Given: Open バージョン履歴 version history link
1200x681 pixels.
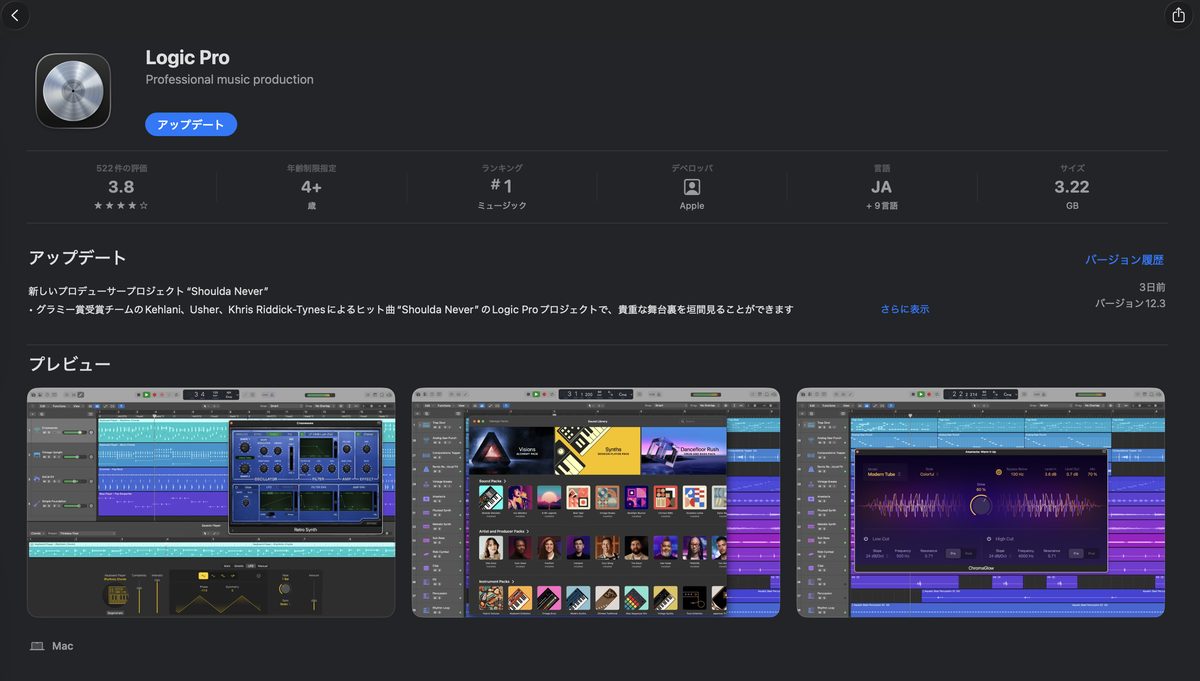Looking at the screenshot, I should 1125,260.
